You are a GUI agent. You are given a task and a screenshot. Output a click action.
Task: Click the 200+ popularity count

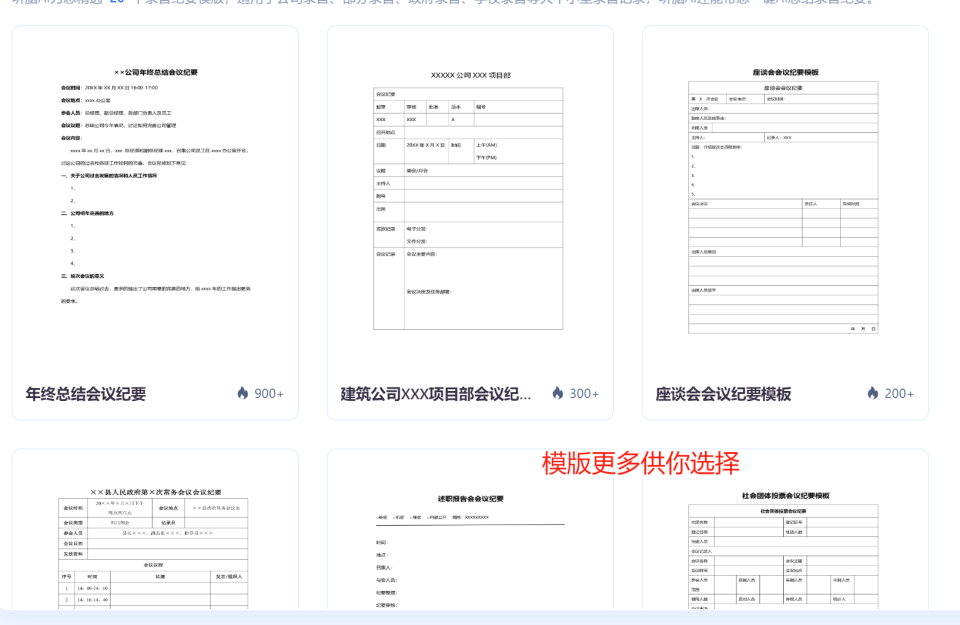899,394
